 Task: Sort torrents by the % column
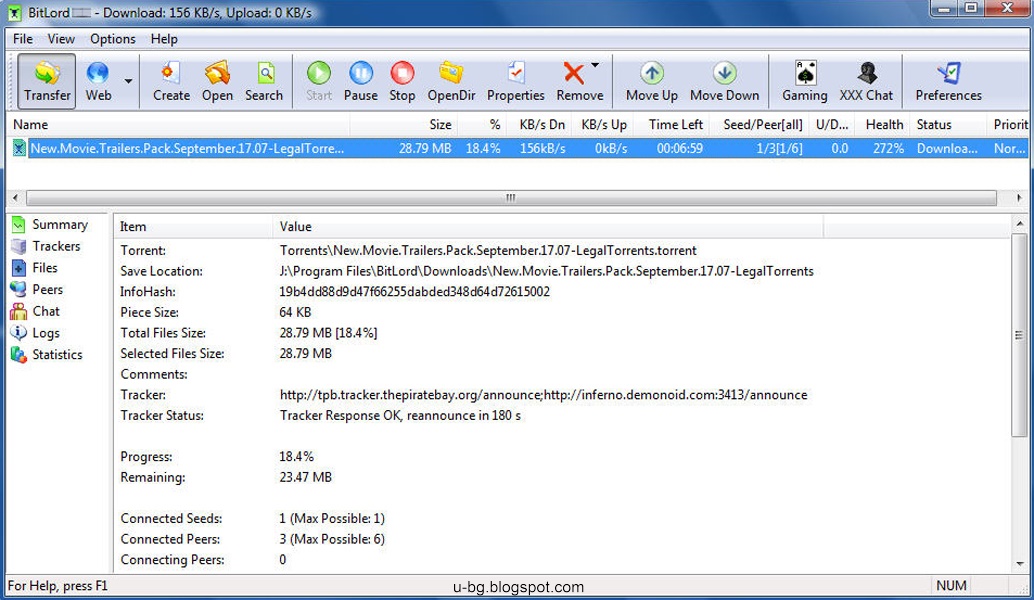481,125
